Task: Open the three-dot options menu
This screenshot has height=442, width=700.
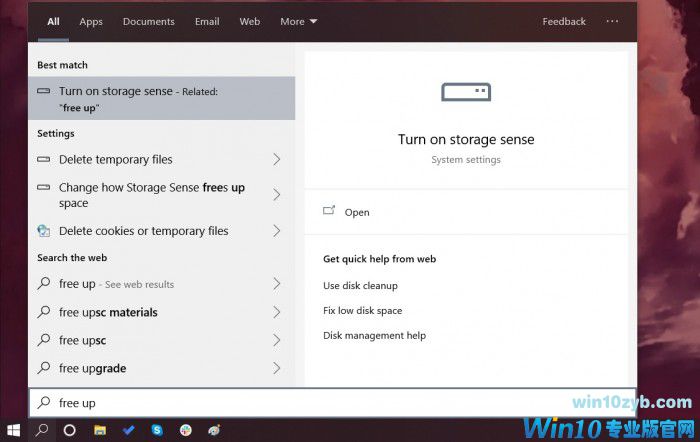Action: tap(612, 21)
